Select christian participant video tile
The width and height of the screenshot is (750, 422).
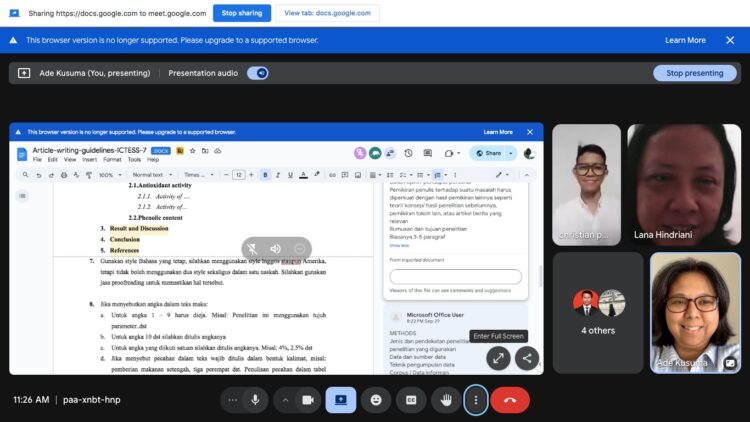[586, 185]
